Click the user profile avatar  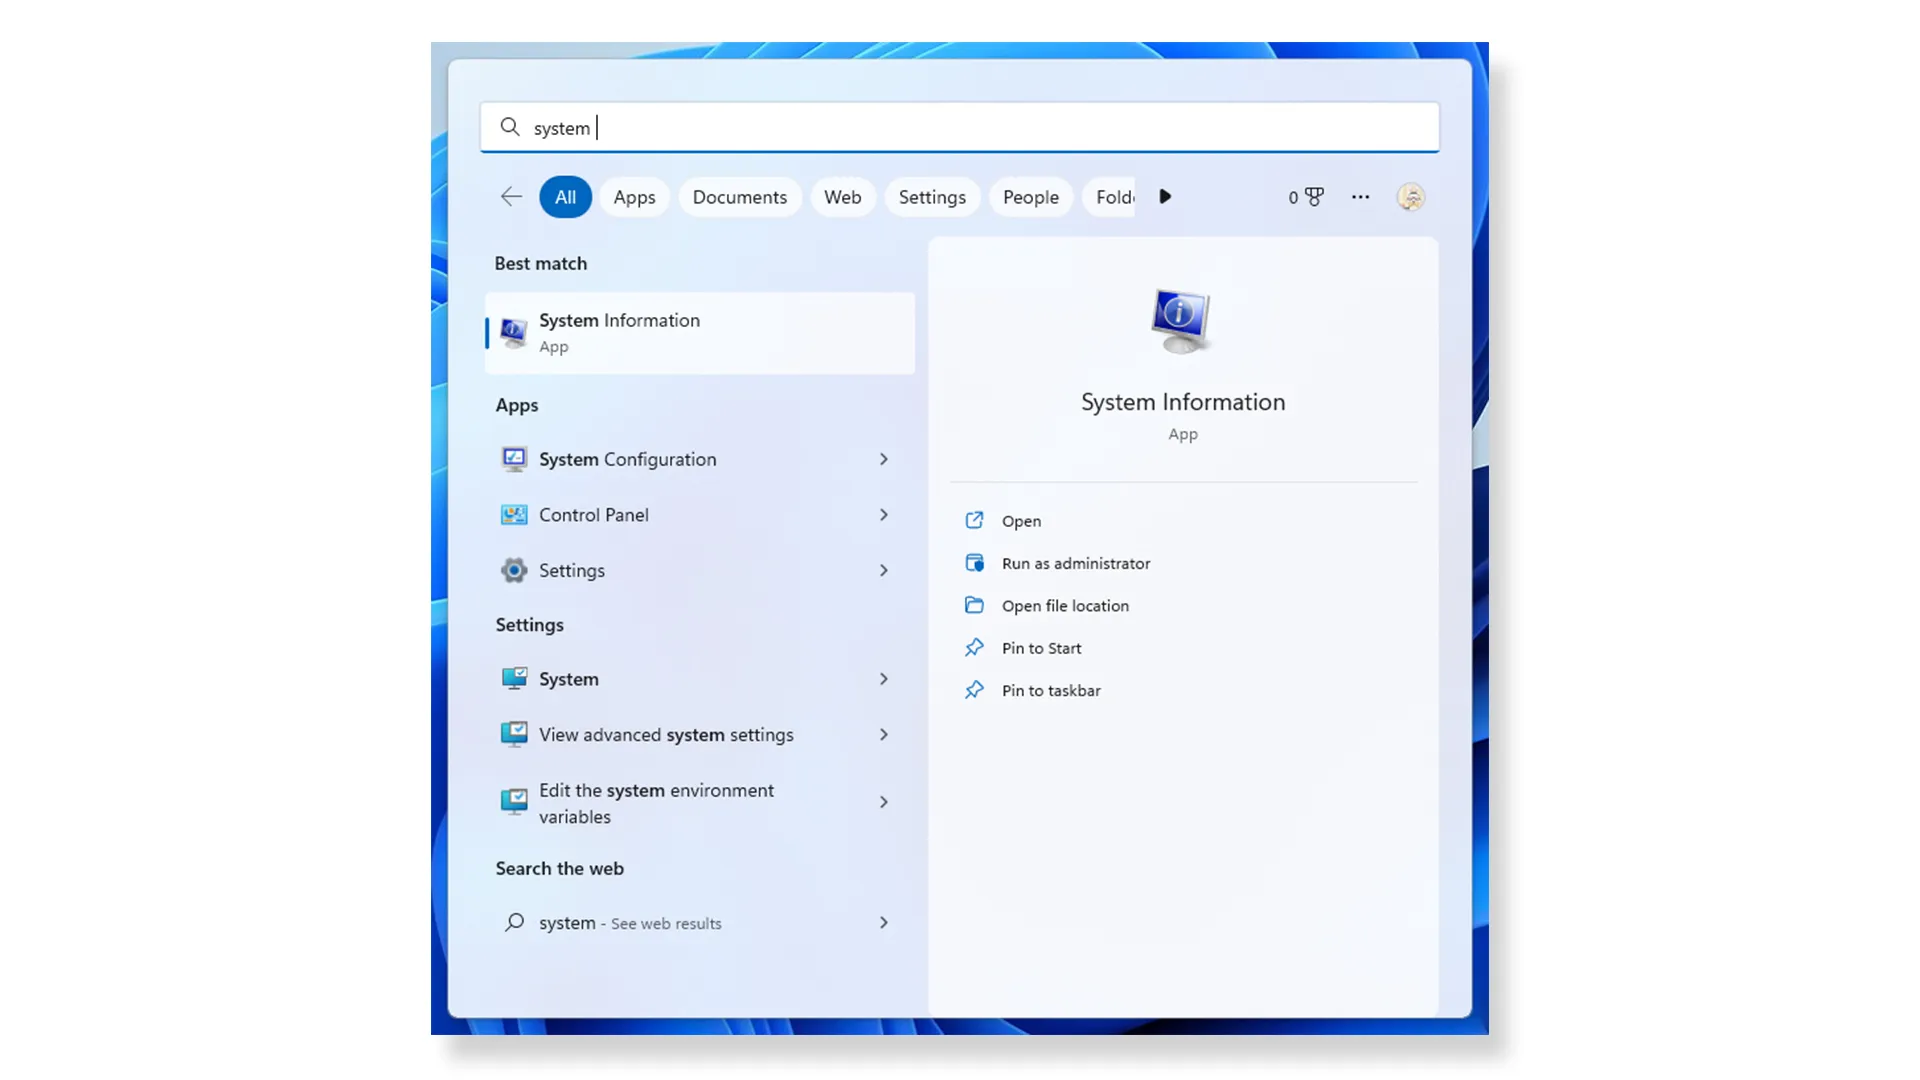[x=1410, y=197]
